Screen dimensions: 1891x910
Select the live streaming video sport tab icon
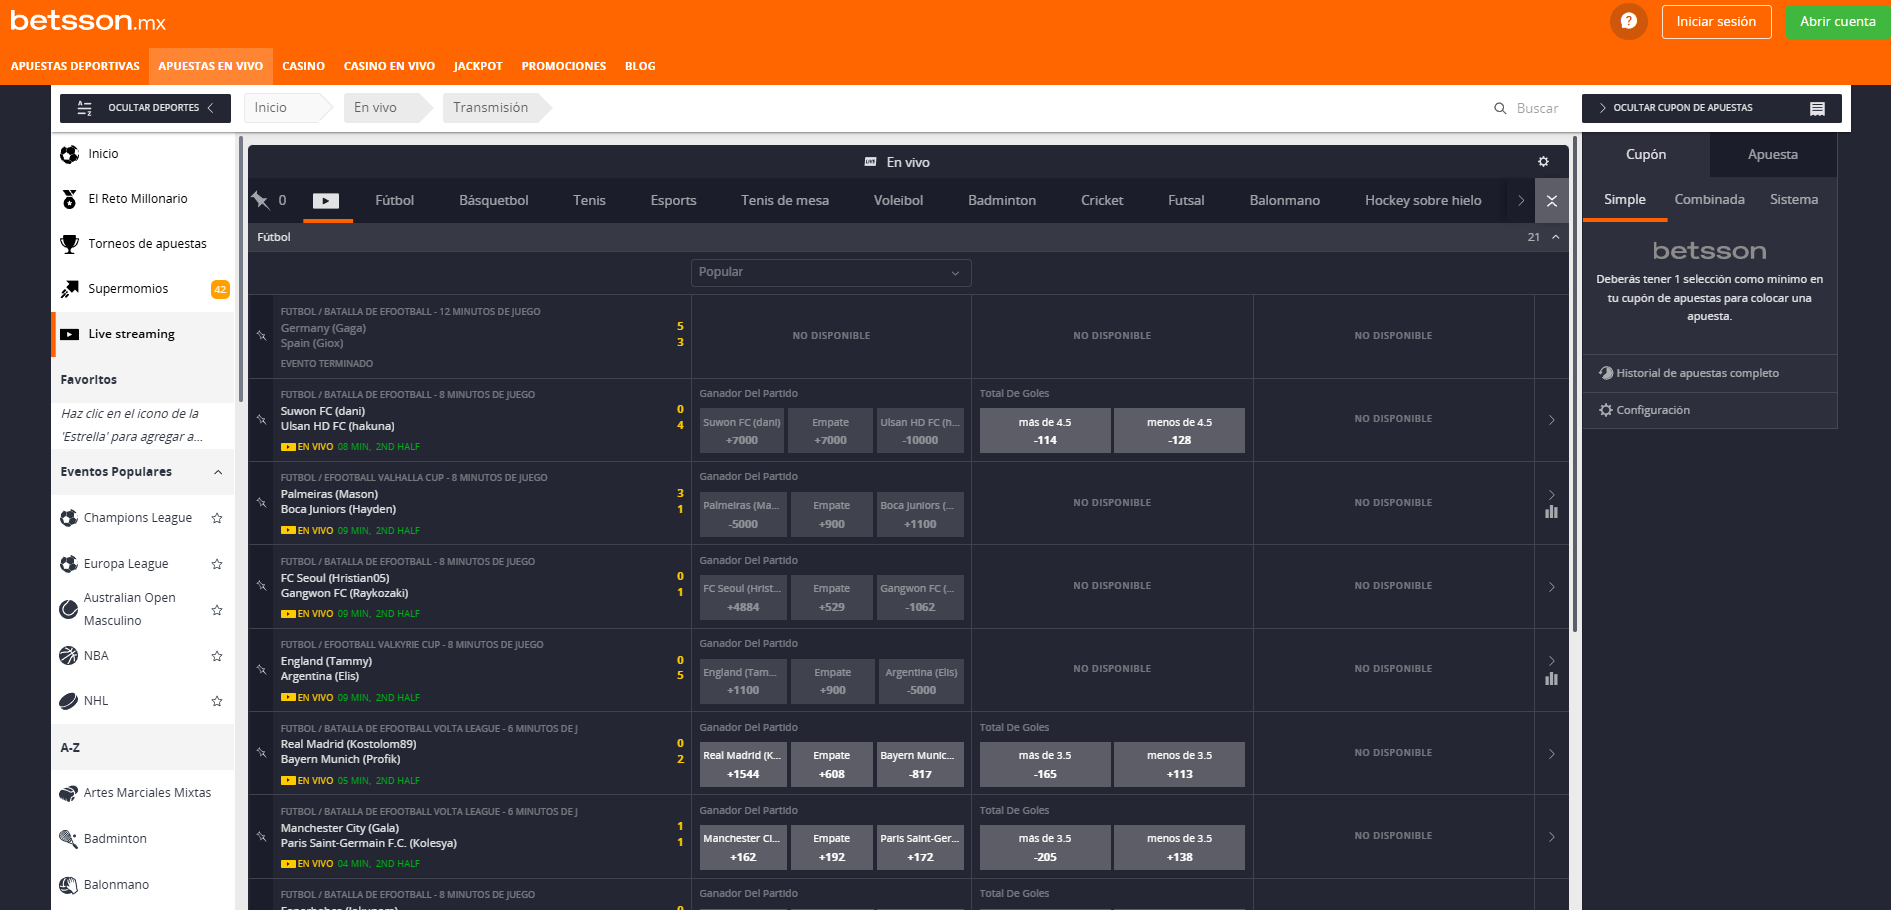326,201
